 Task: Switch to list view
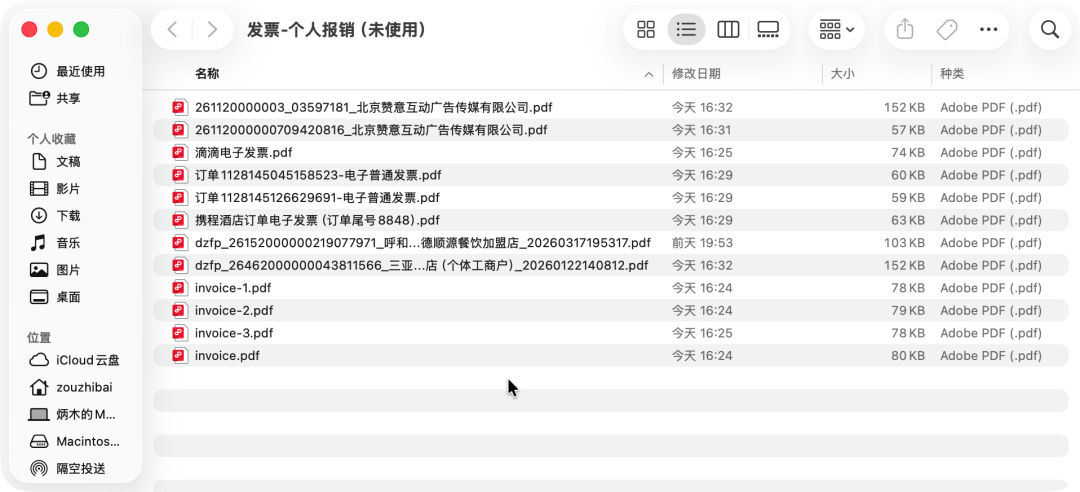(686, 29)
